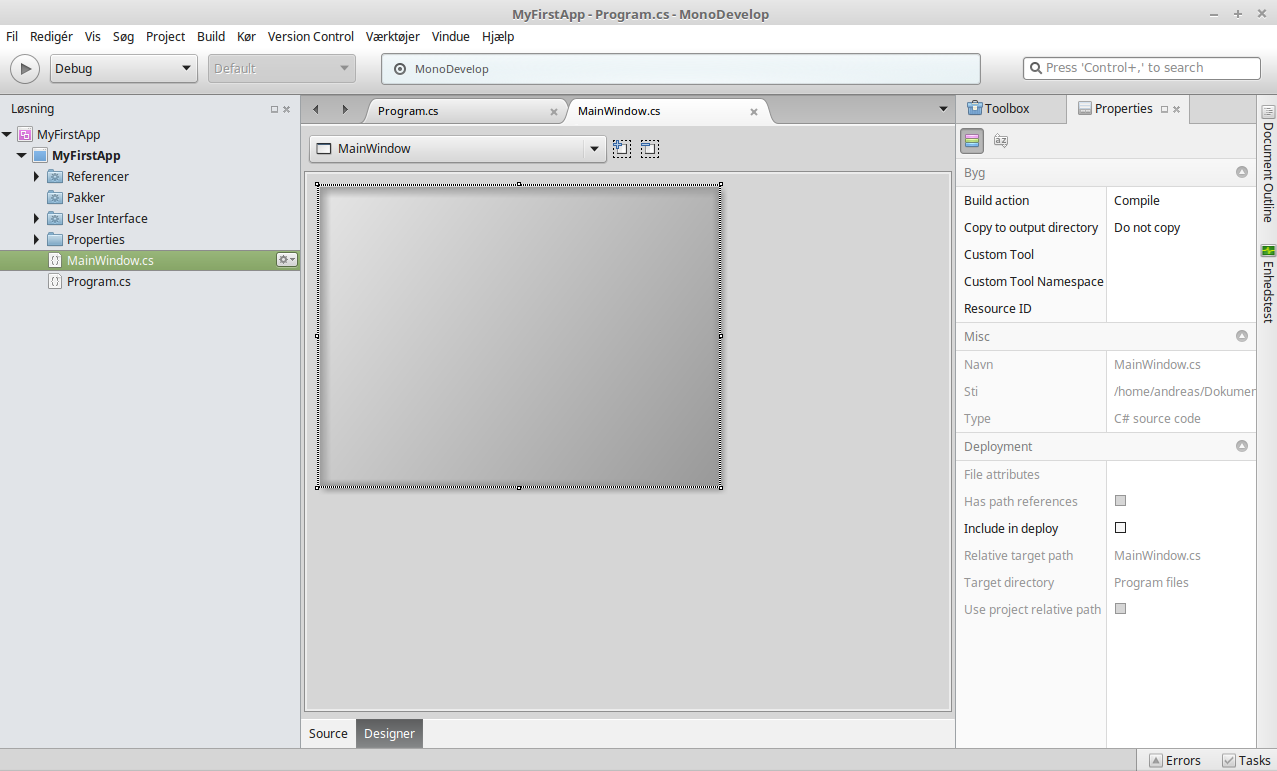Sort properties alphabetically
The height and width of the screenshot is (771, 1277).
click(1000, 141)
